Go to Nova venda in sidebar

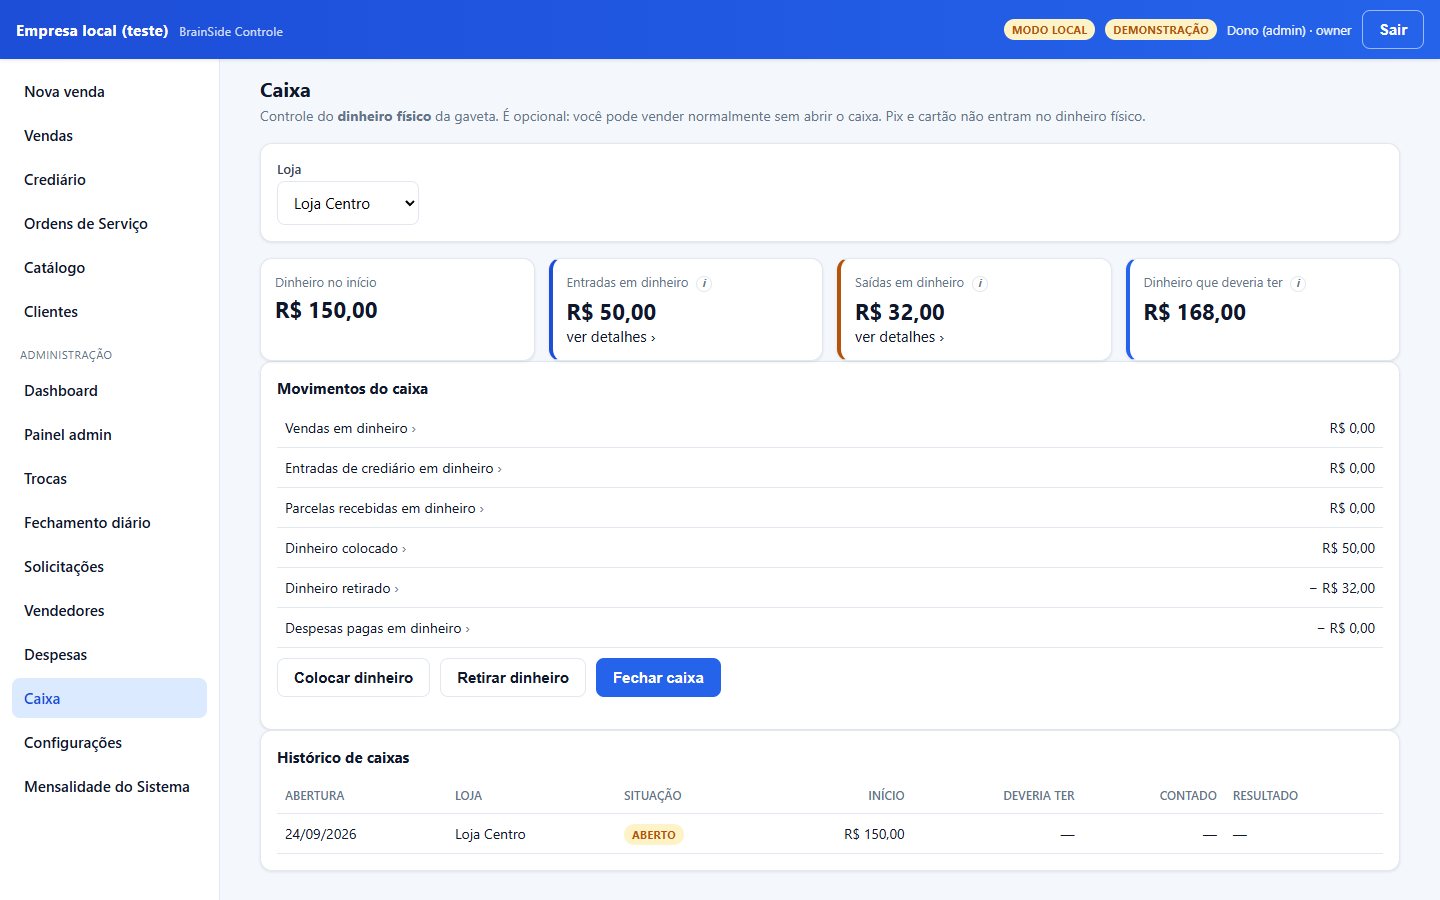pos(109,91)
